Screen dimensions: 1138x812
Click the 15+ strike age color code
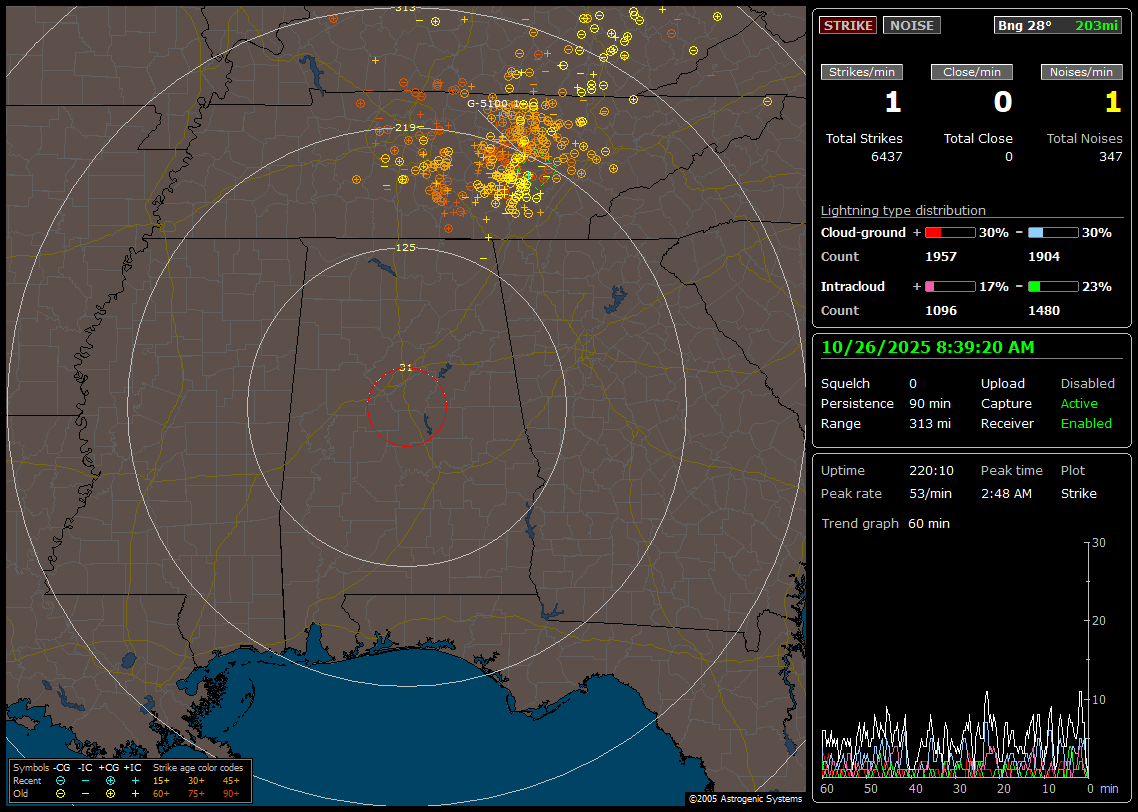[x=161, y=780]
